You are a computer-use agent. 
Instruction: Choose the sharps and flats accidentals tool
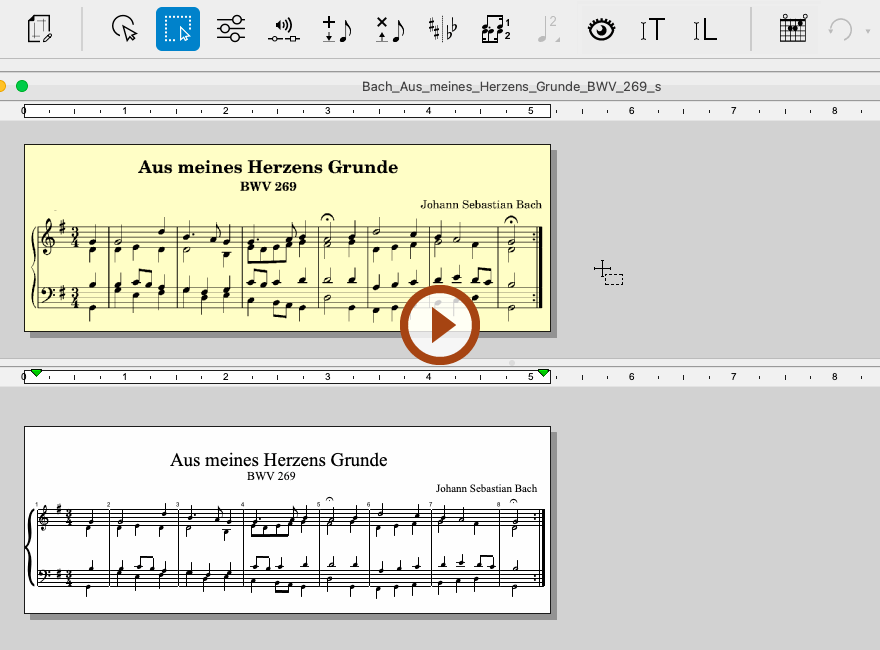(441, 29)
